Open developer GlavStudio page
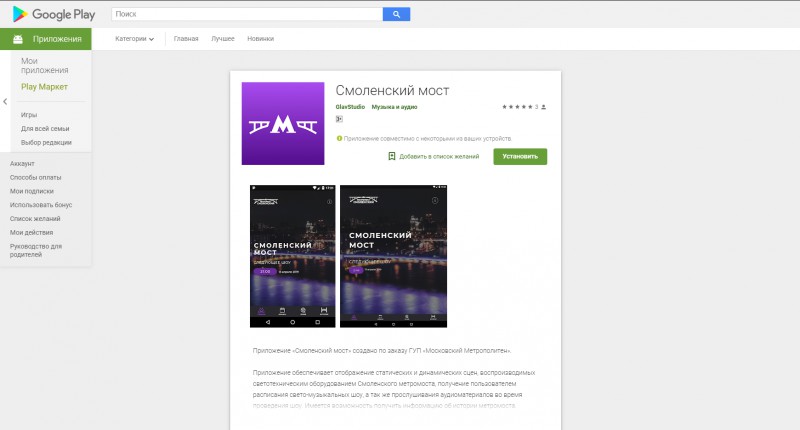Image resolution: width=800 pixels, height=430 pixels. [350, 107]
